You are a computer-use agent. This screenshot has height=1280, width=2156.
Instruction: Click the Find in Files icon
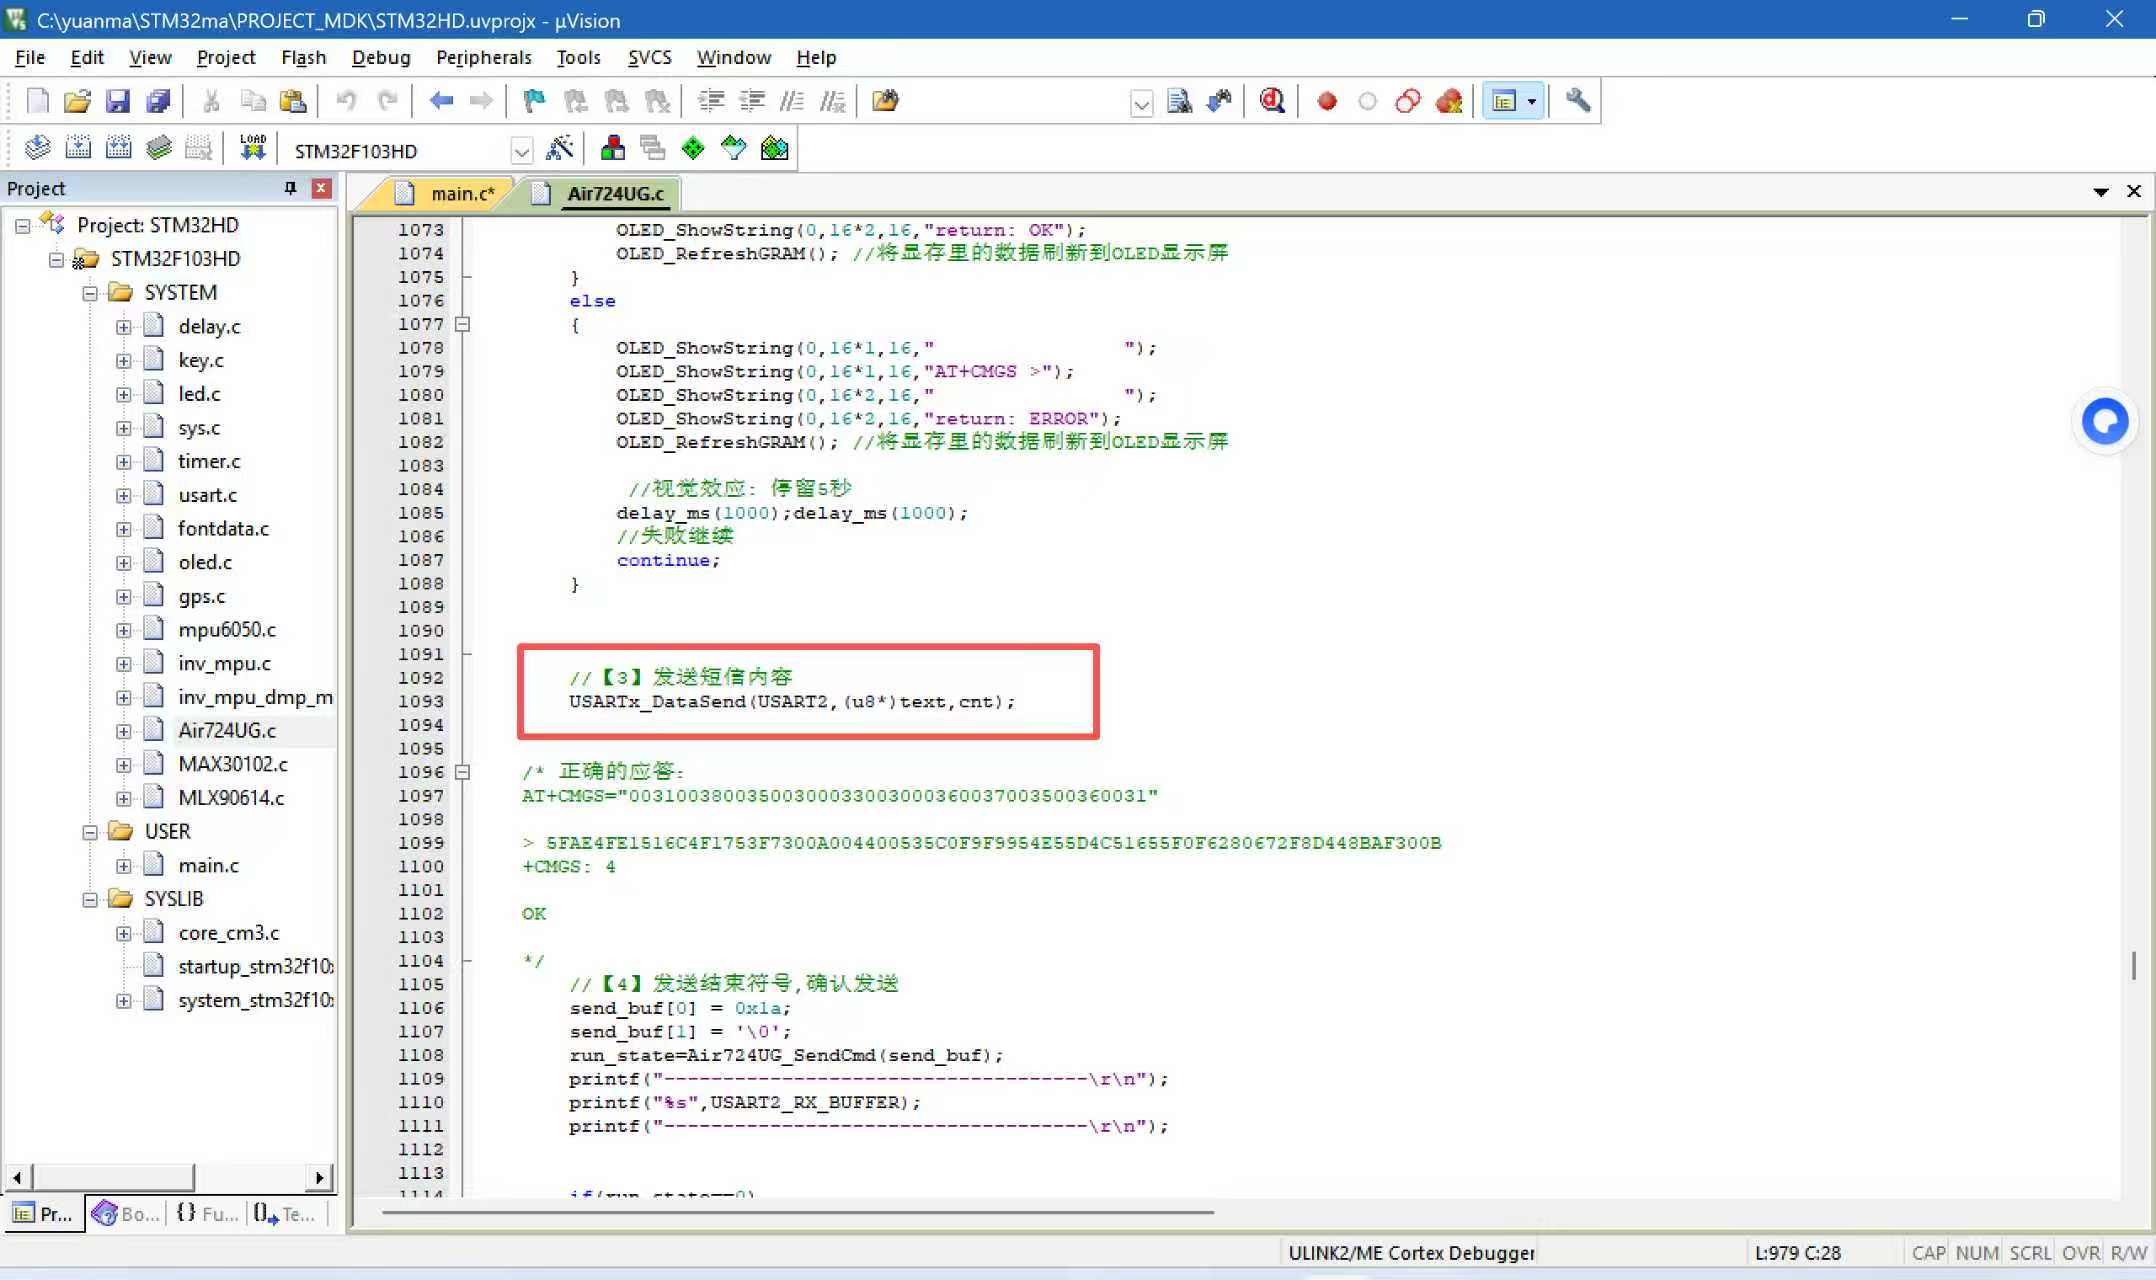pos(885,101)
